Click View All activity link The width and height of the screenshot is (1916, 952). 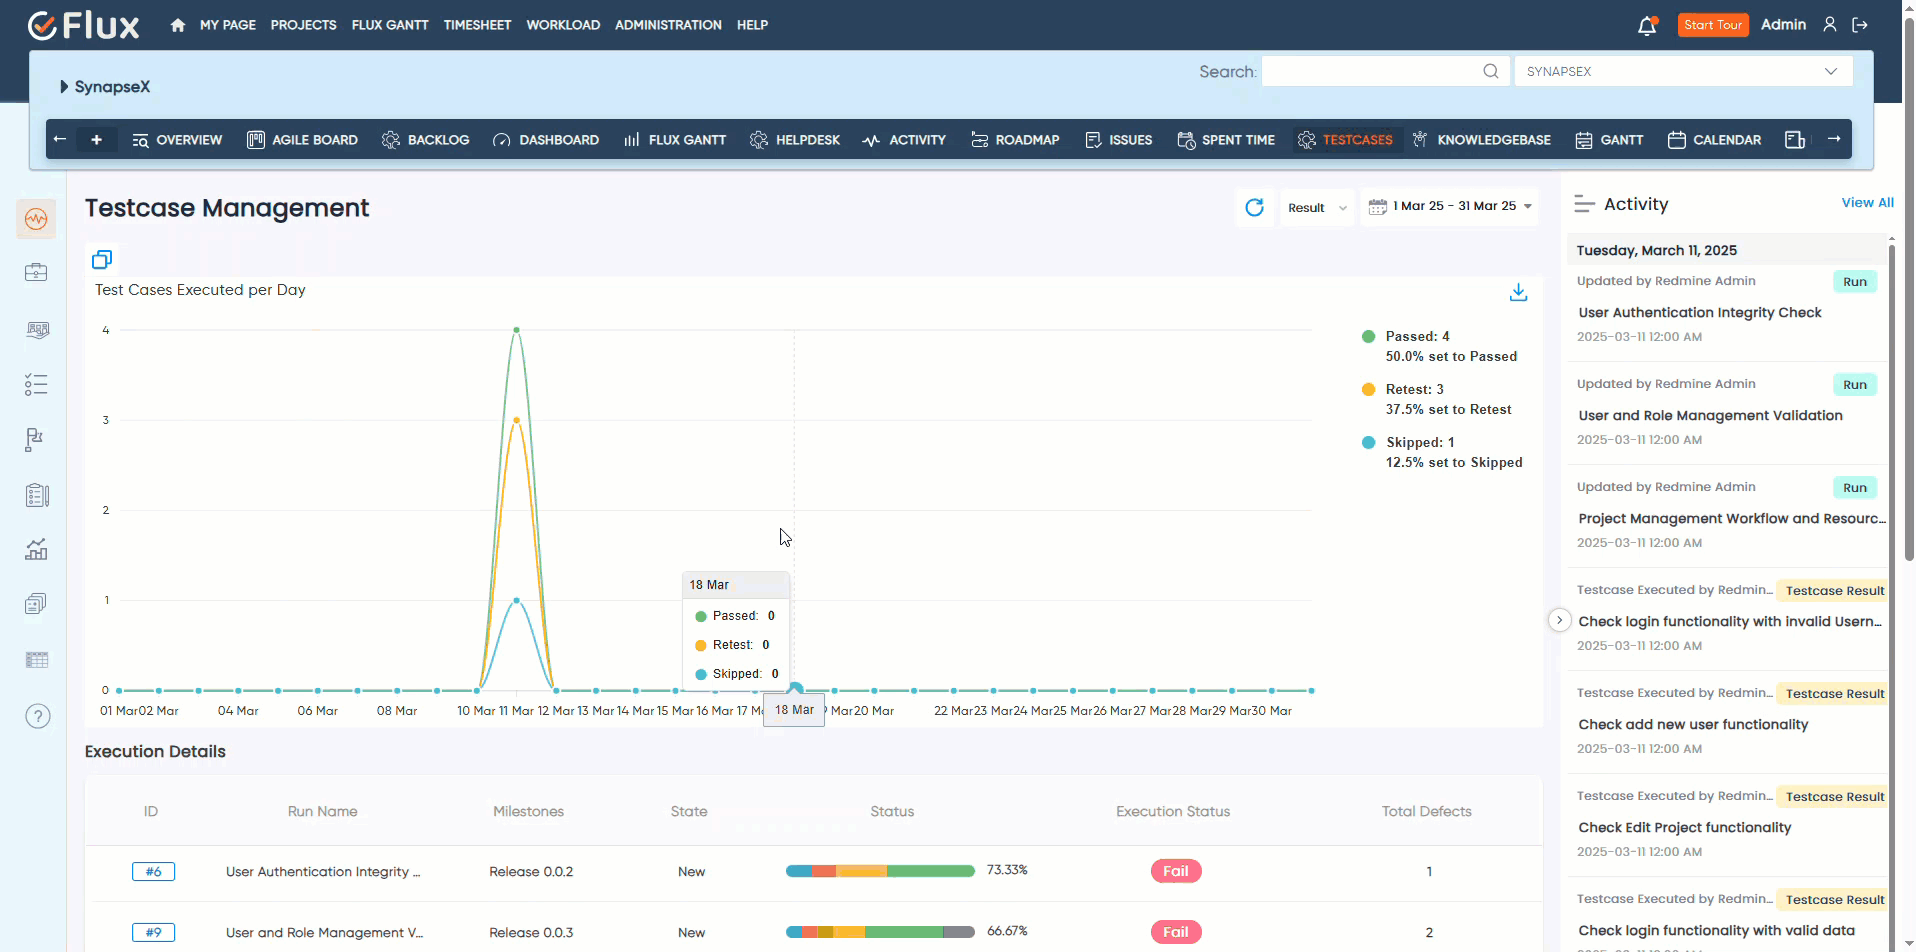[x=1867, y=203]
